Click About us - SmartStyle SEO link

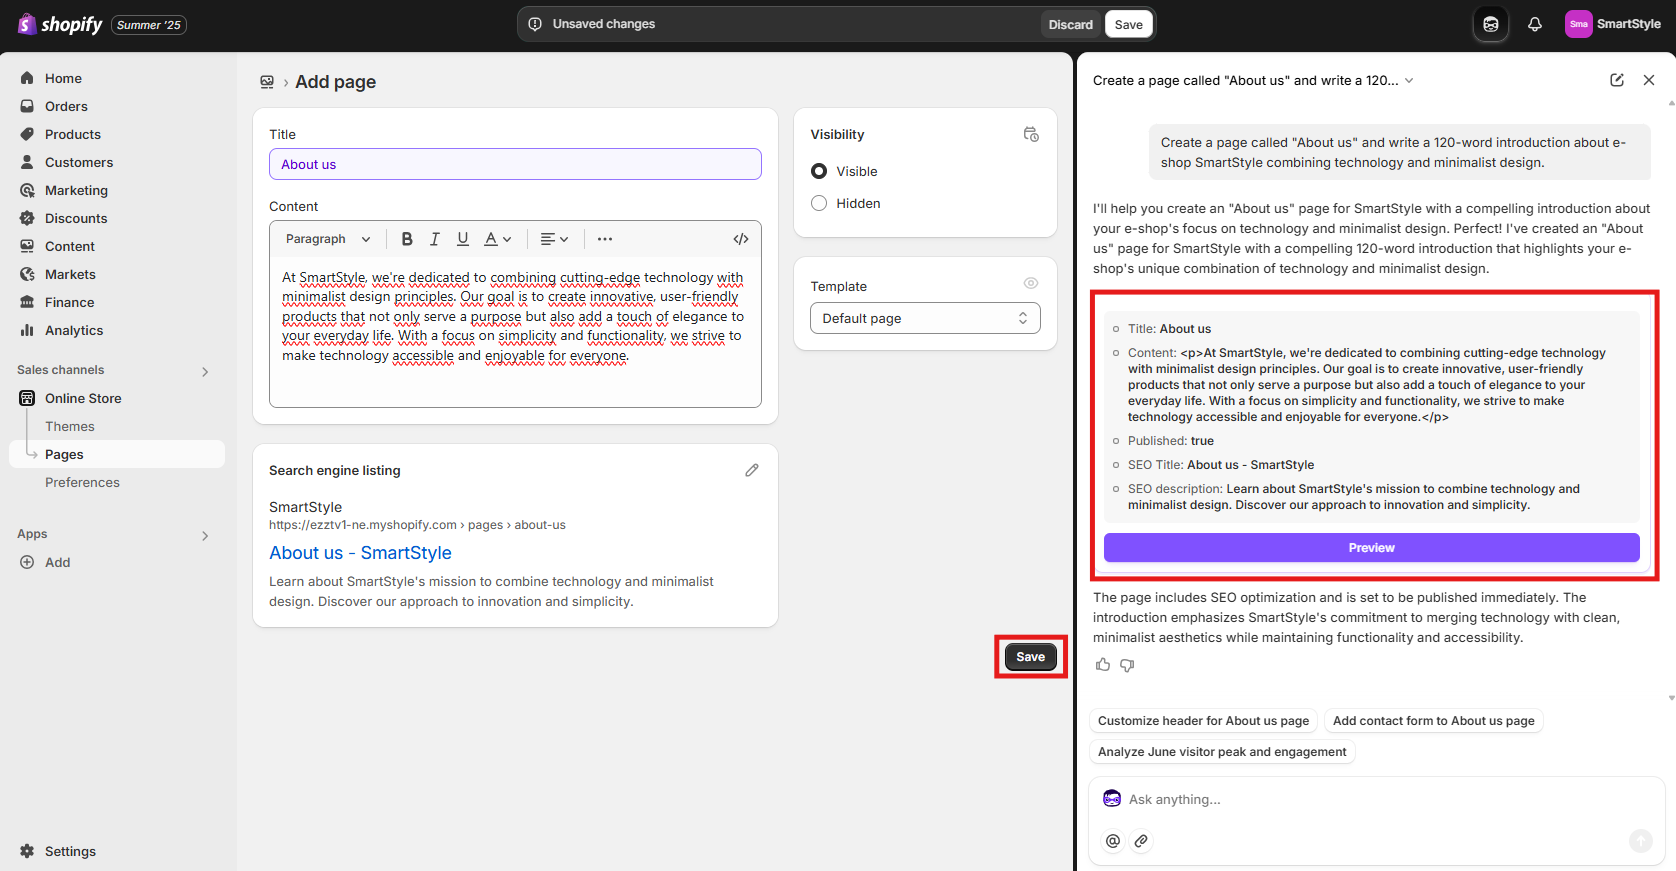click(360, 553)
